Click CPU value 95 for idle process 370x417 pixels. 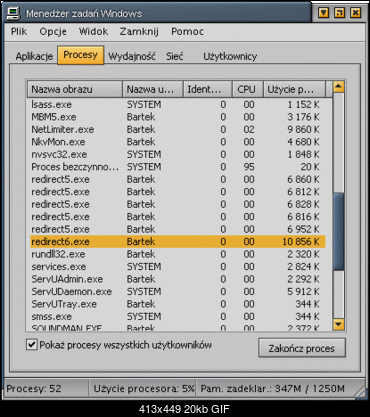coord(249,167)
